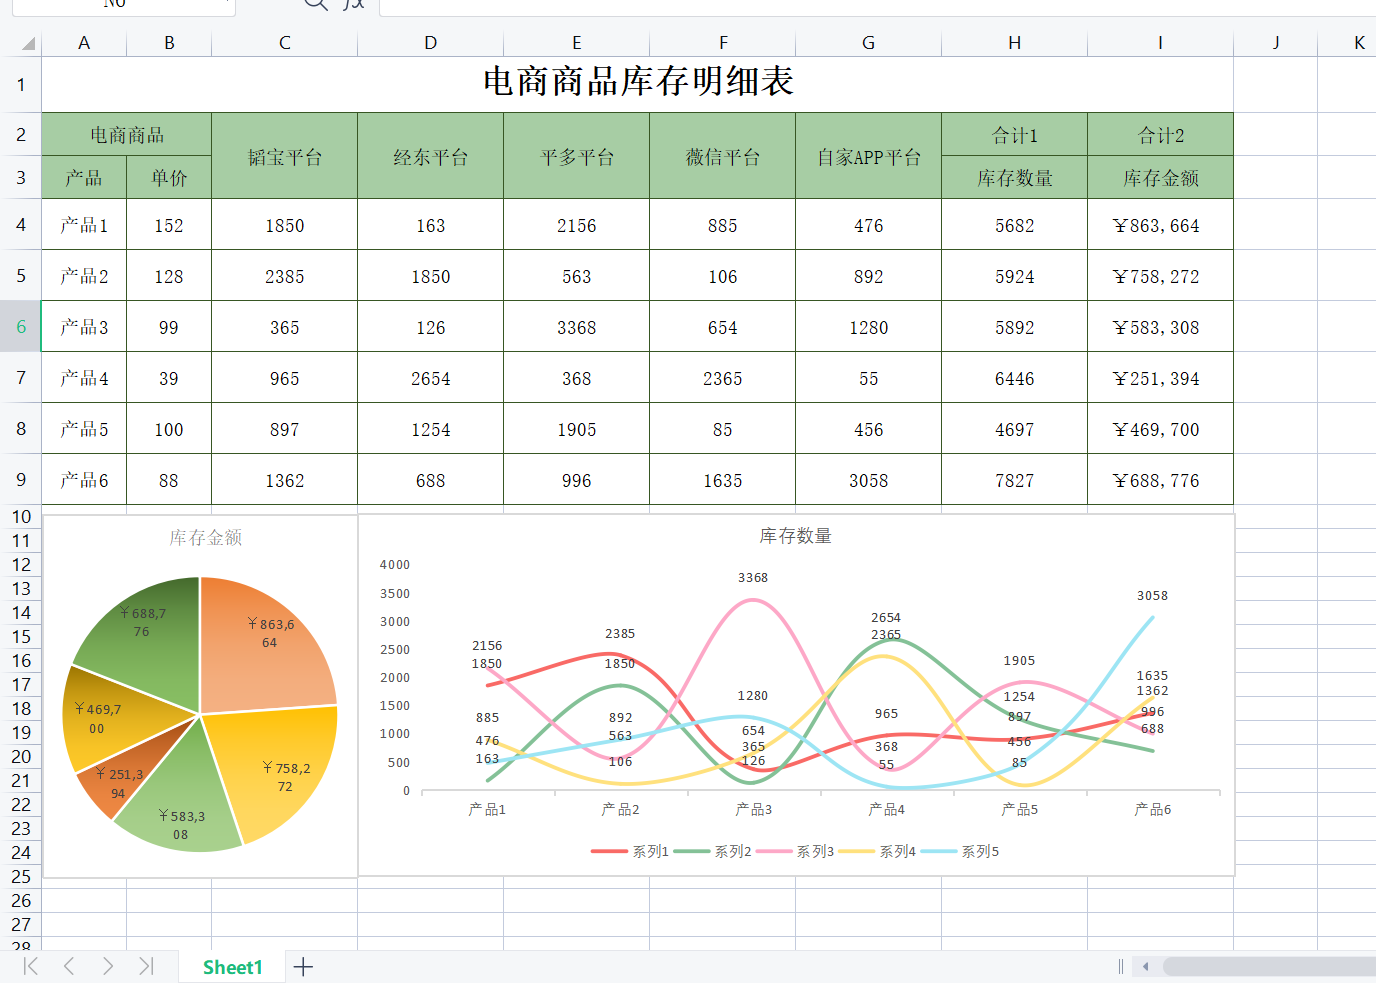
Task: Click the split view icon beside bottom scrollbar
Action: pyautogui.click(x=1119, y=966)
